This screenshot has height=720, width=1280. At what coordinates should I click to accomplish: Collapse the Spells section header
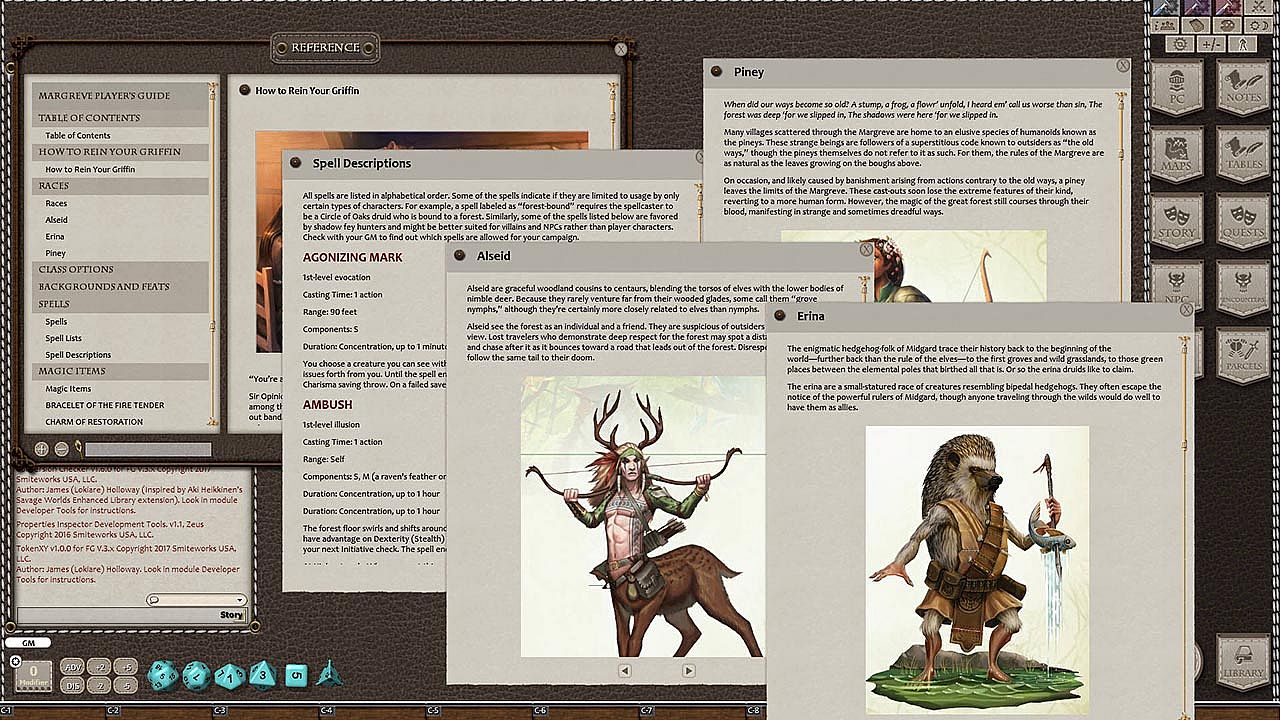pos(122,303)
